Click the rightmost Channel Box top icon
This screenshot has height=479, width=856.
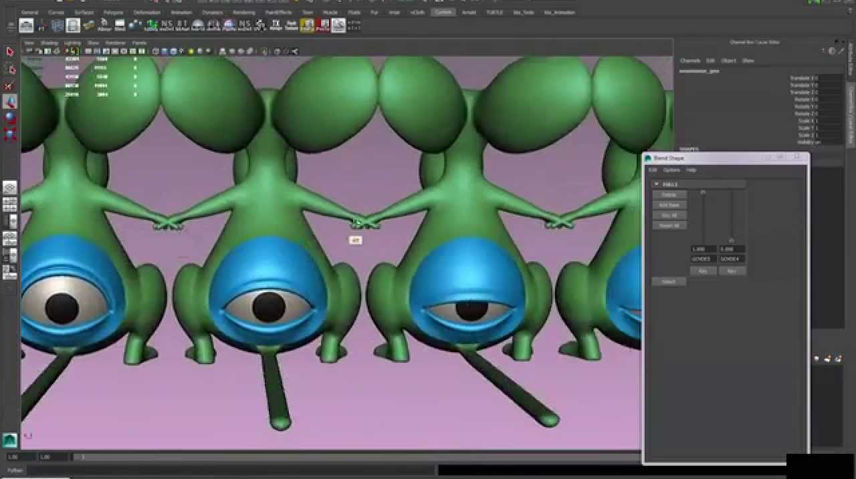[x=841, y=51]
